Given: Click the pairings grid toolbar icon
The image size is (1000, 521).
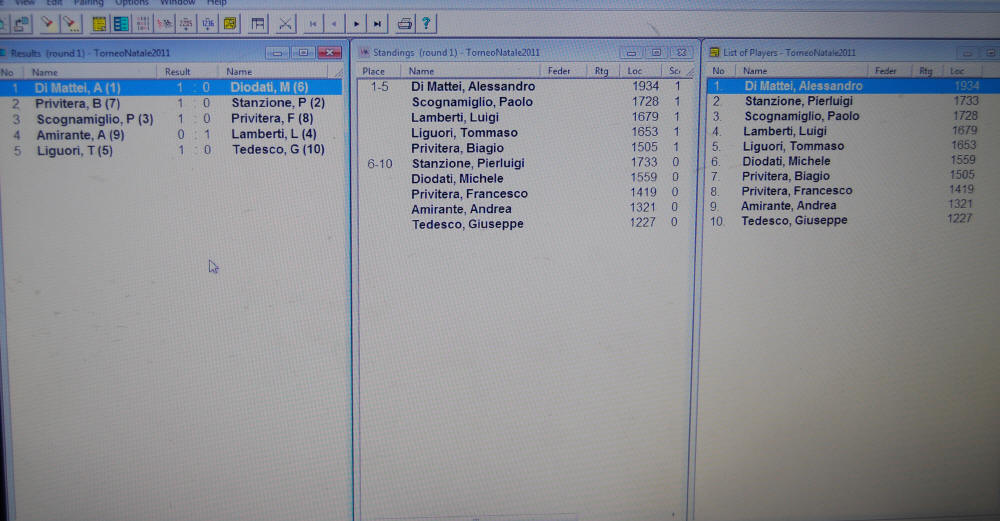Looking at the screenshot, I should click(143, 24).
